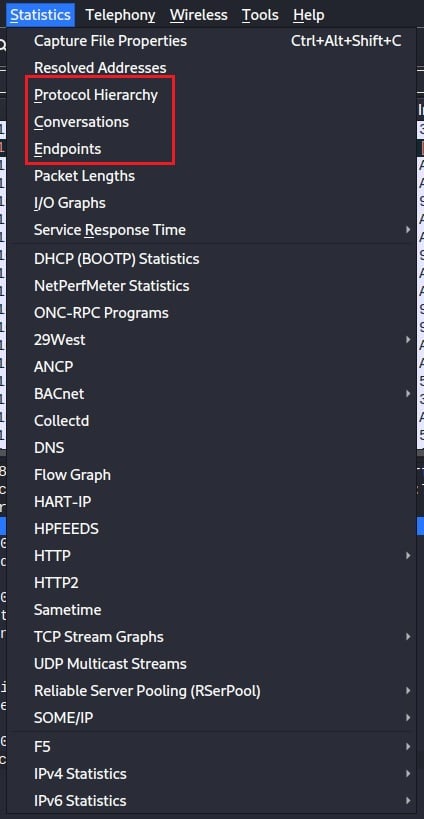Expand TCP Stream Graphs submenu
This screenshot has height=819, width=424.
[x=211, y=637]
